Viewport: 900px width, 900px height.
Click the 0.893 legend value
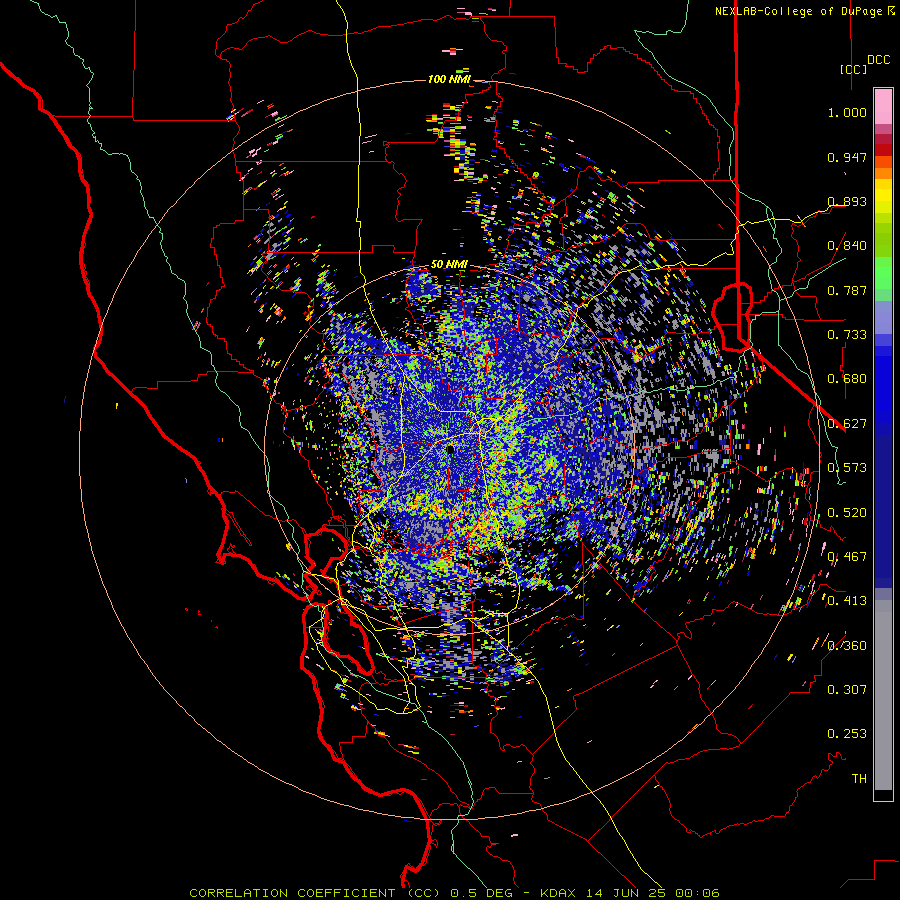pyautogui.click(x=847, y=201)
